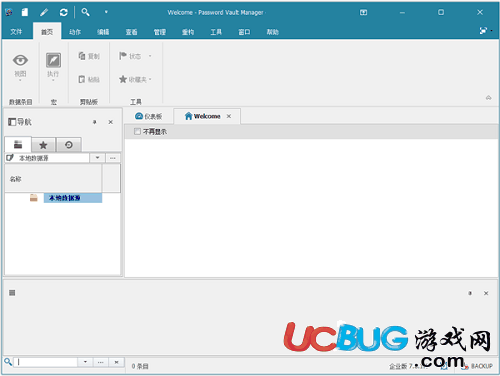Collapse the ribbon with the corner arrow
The height and width of the screenshot is (376, 500).
[488, 98]
